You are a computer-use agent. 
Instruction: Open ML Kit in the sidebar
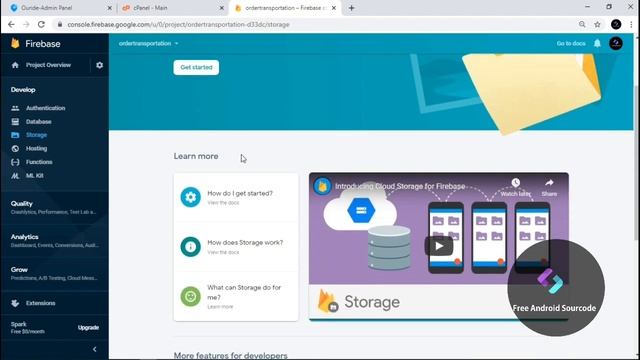35,176
